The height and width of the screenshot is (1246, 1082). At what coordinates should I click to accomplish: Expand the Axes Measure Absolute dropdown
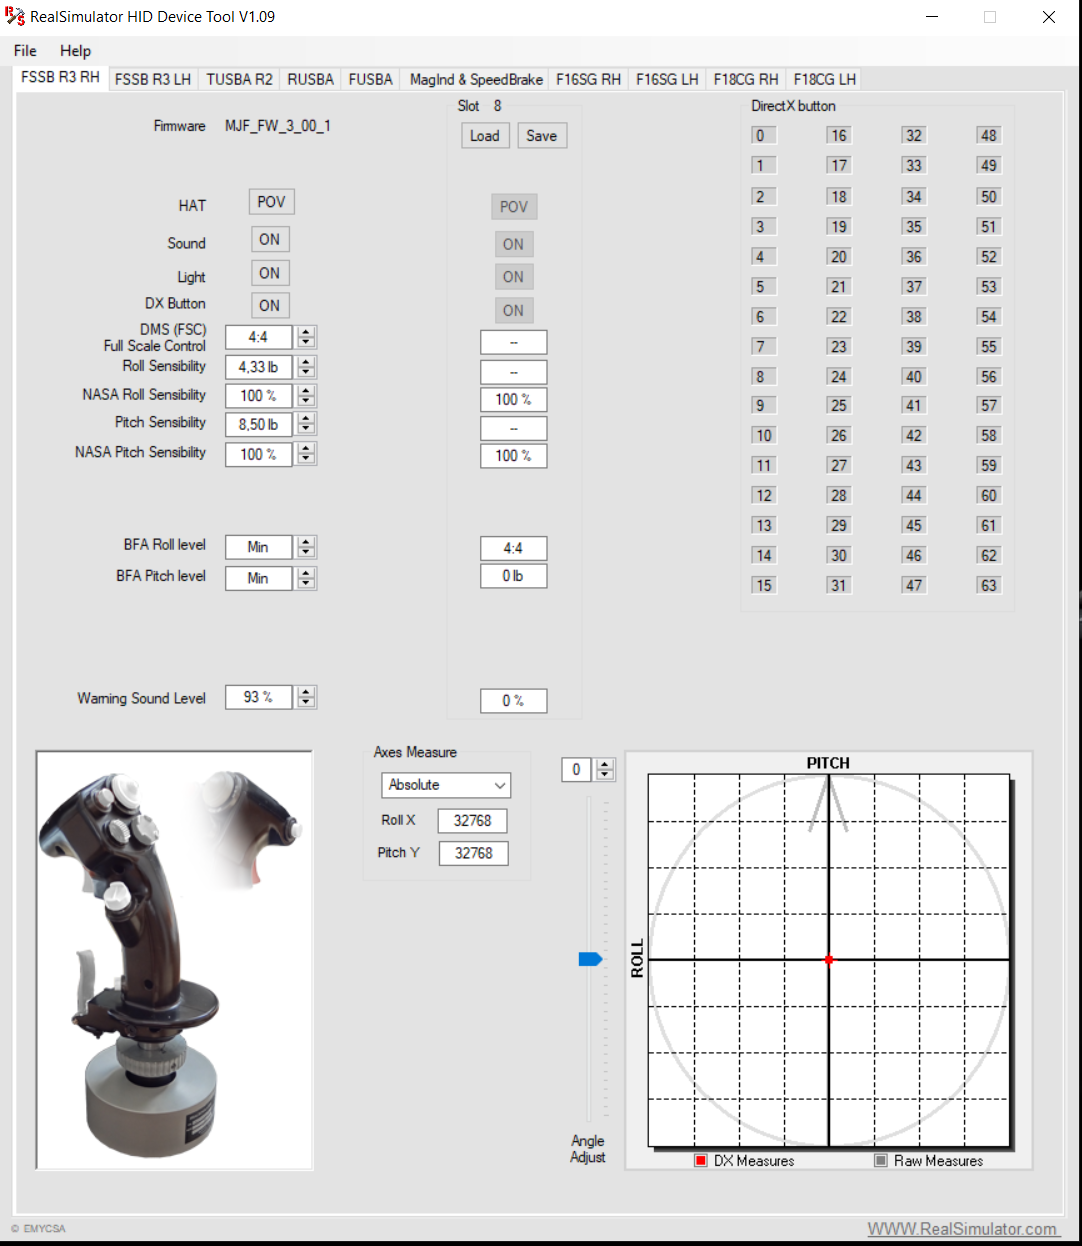coord(446,785)
